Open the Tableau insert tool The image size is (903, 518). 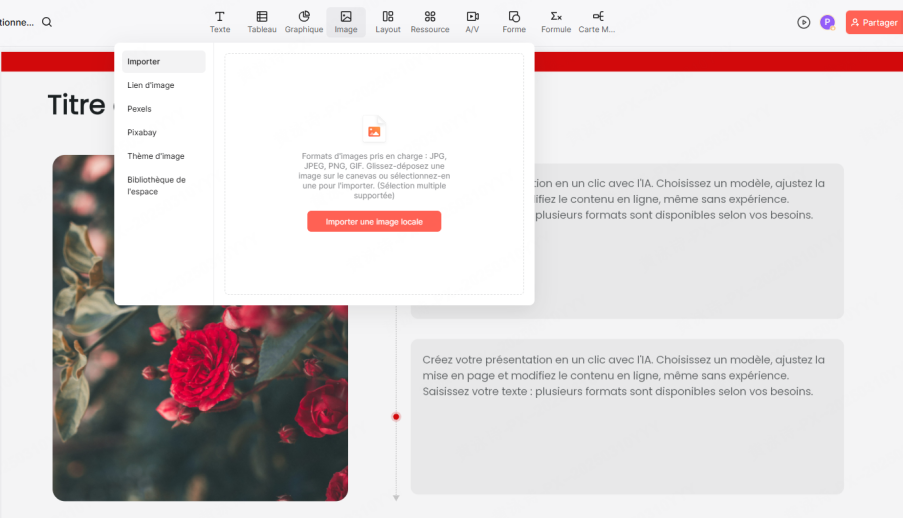pyautogui.click(x=262, y=21)
